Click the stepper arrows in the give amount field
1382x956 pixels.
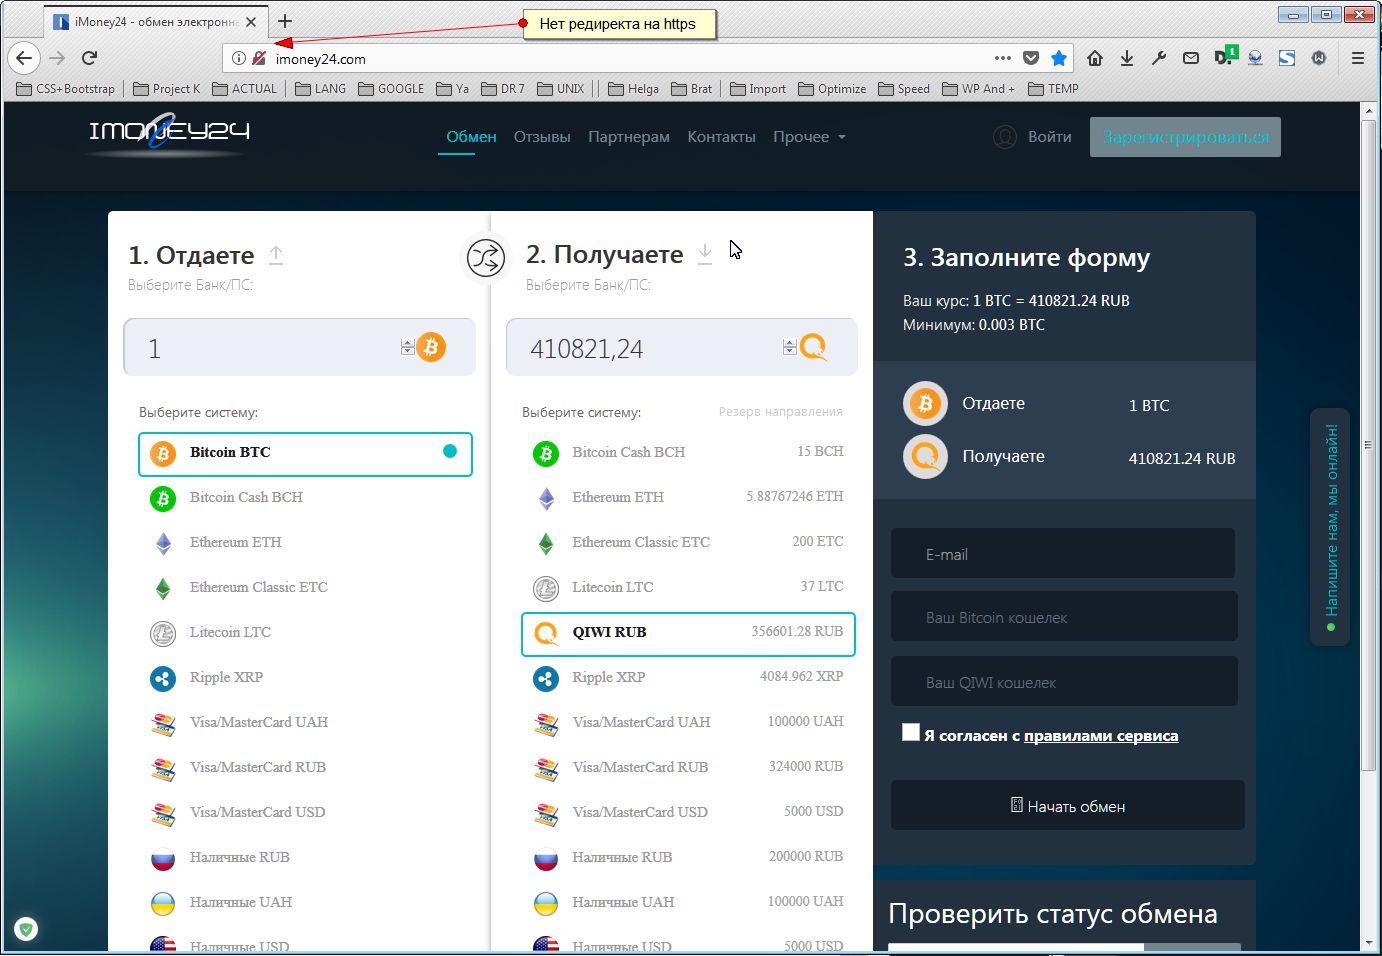(407, 347)
